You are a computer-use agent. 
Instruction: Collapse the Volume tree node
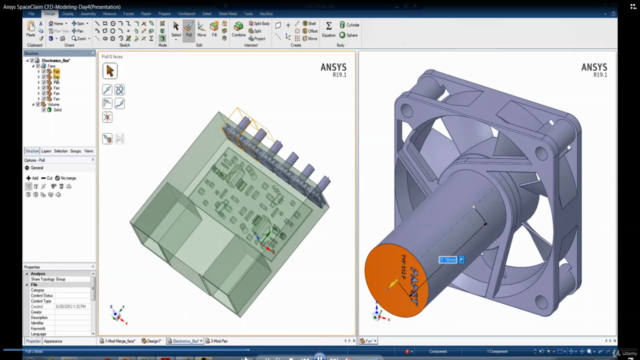tap(33, 104)
